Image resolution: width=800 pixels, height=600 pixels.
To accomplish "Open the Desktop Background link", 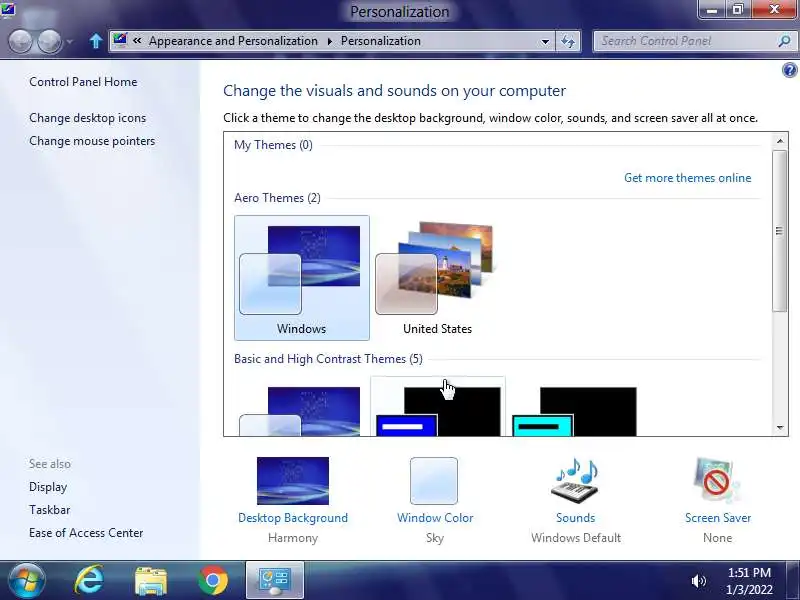I will [x=293, y=517].
